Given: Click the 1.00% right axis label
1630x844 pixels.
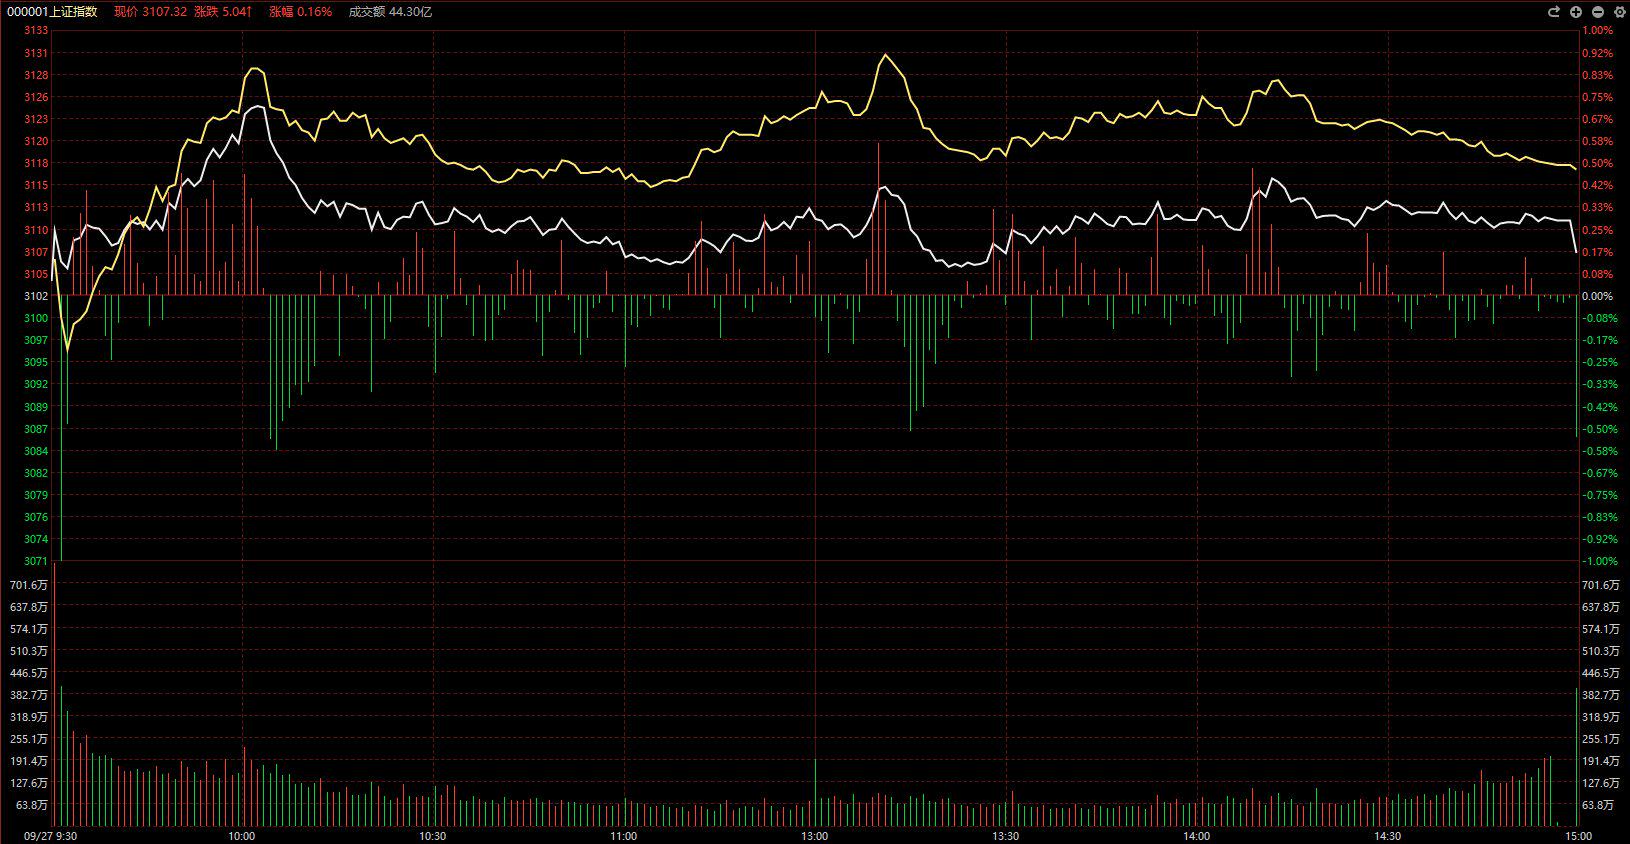Looking at the screenshot, I should click(1598, 31).
